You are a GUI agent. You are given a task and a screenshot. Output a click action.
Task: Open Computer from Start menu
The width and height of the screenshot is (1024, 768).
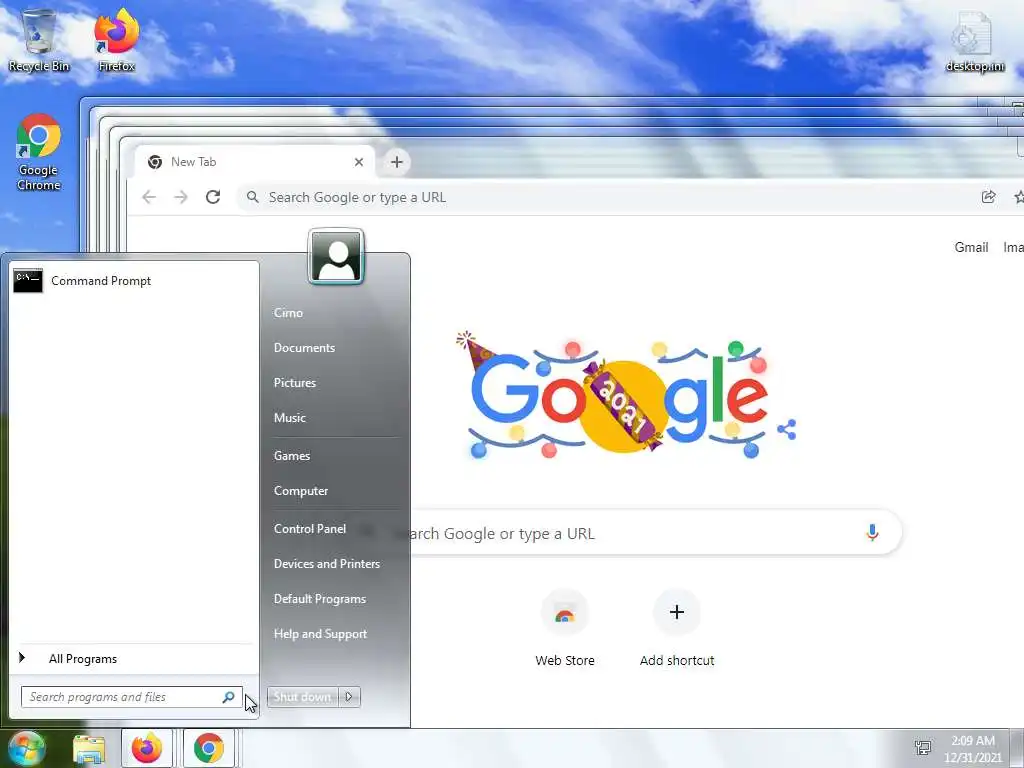point(301,490)
